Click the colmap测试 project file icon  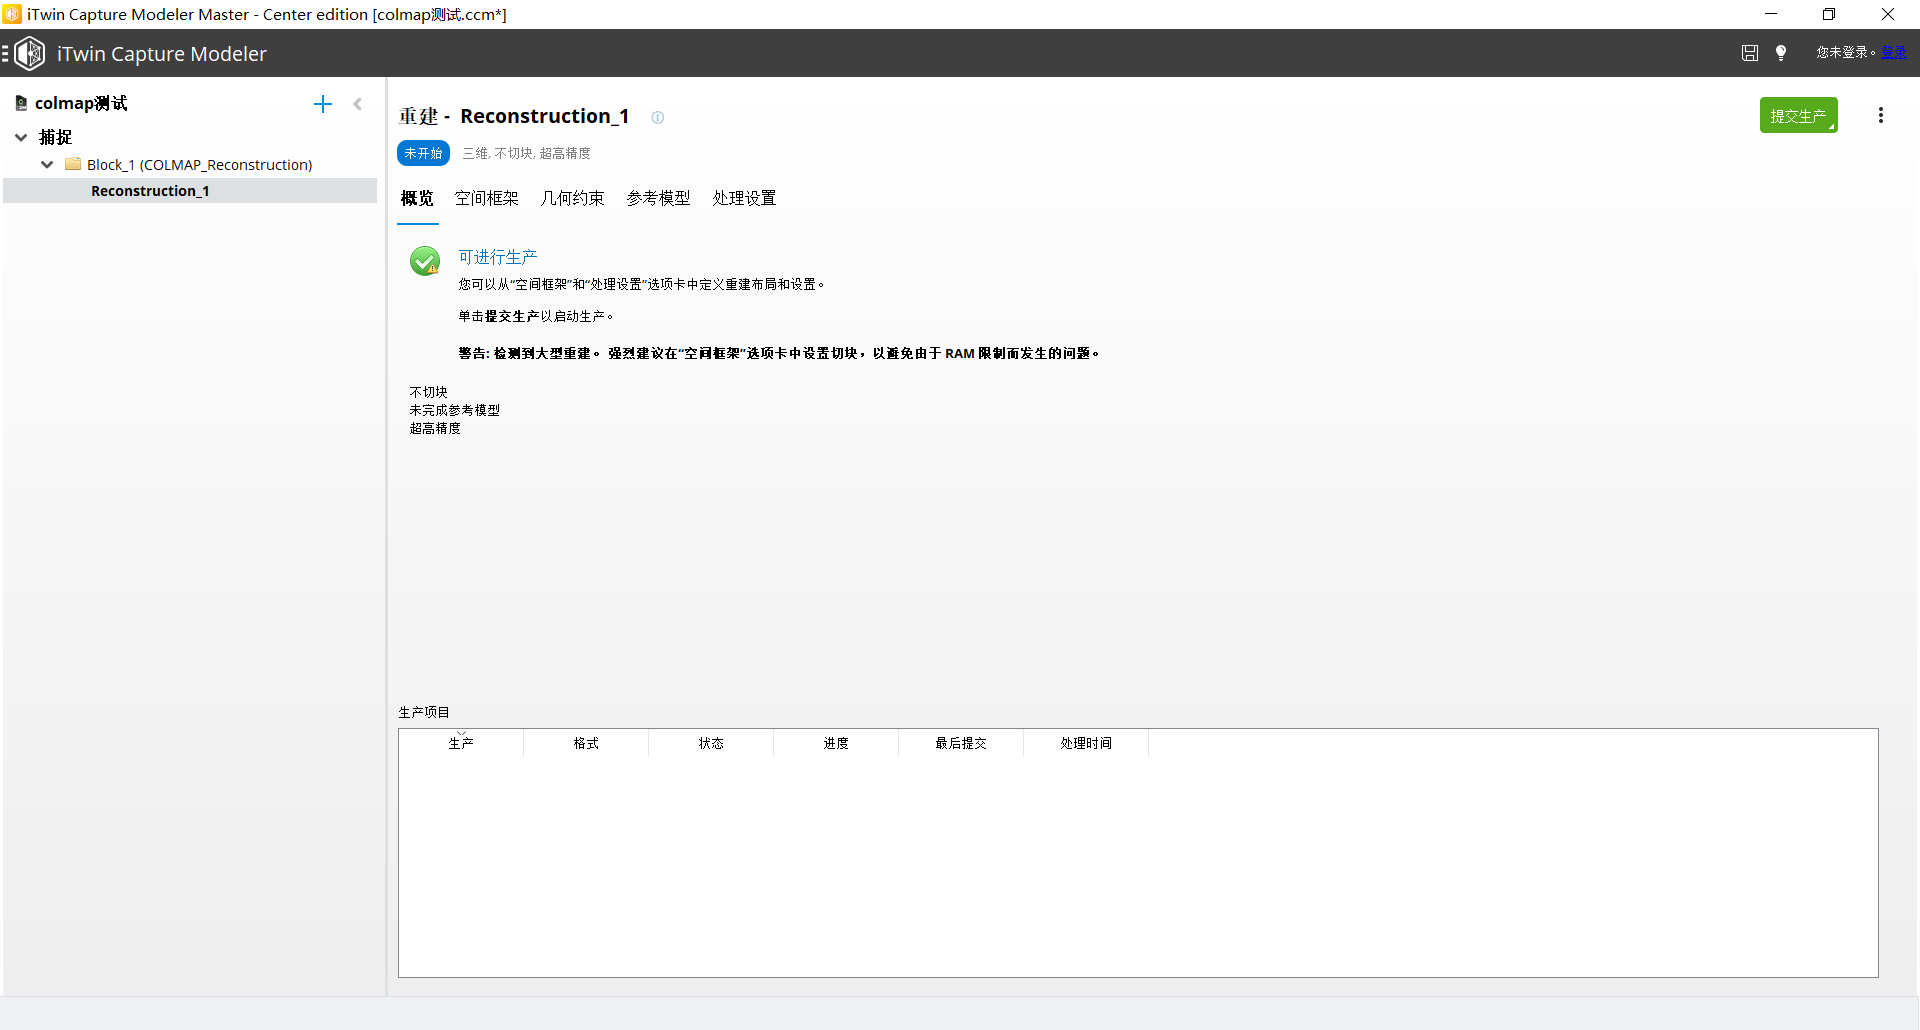point(21,104)
